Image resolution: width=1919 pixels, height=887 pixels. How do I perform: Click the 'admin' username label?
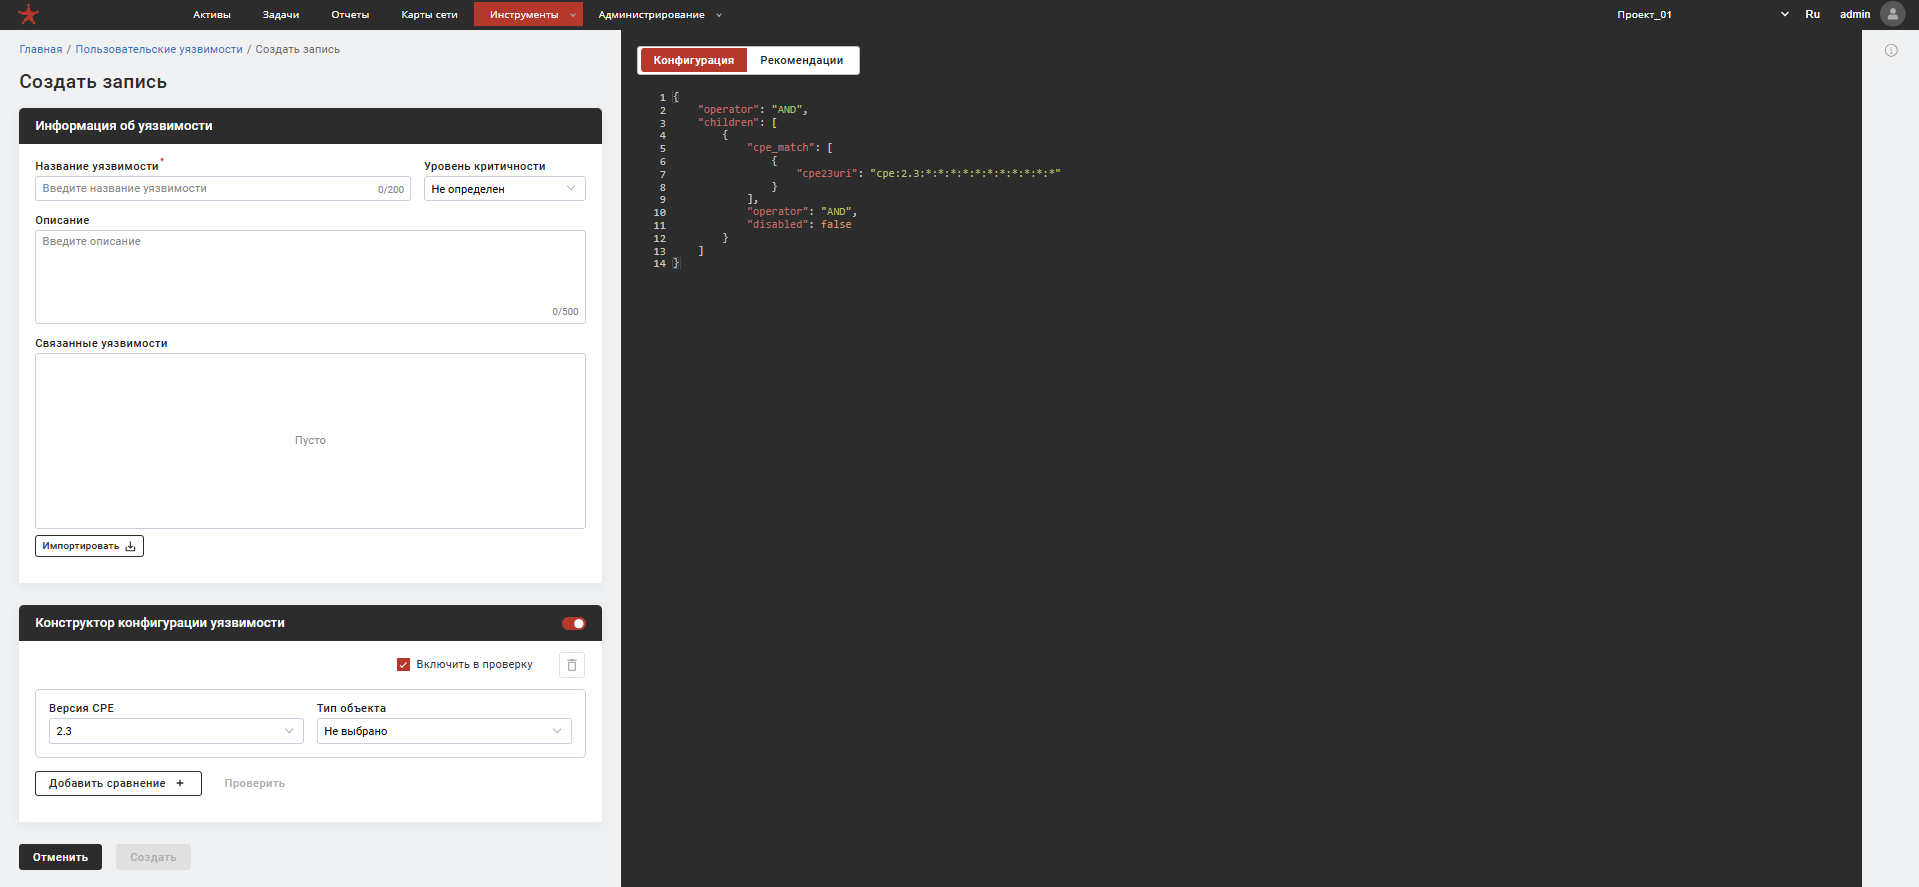[x=1855, y=14]
